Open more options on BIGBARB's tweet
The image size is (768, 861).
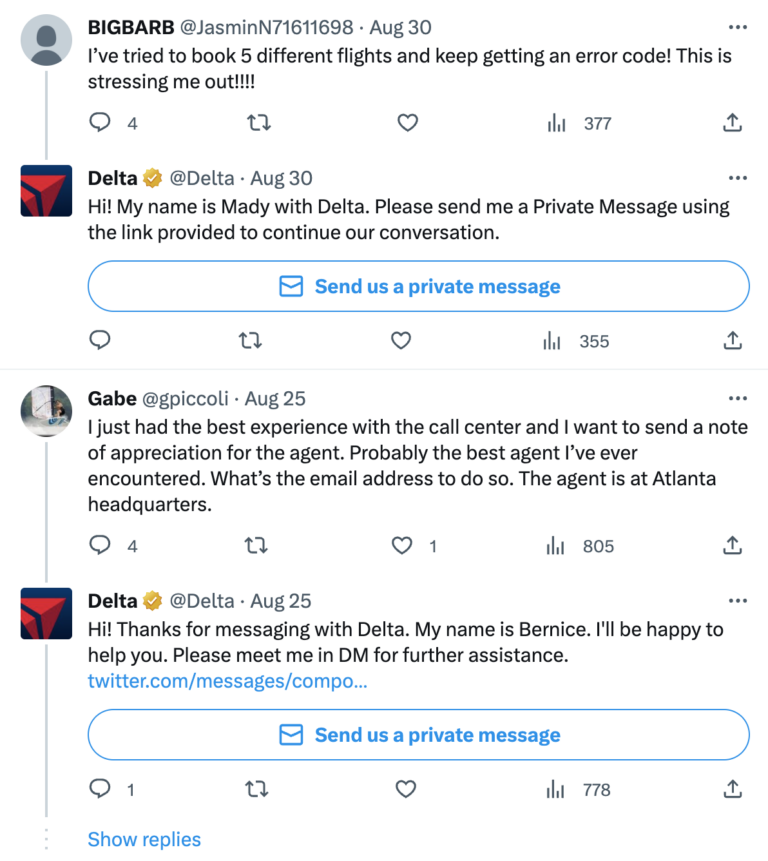[x=738, y=26]
